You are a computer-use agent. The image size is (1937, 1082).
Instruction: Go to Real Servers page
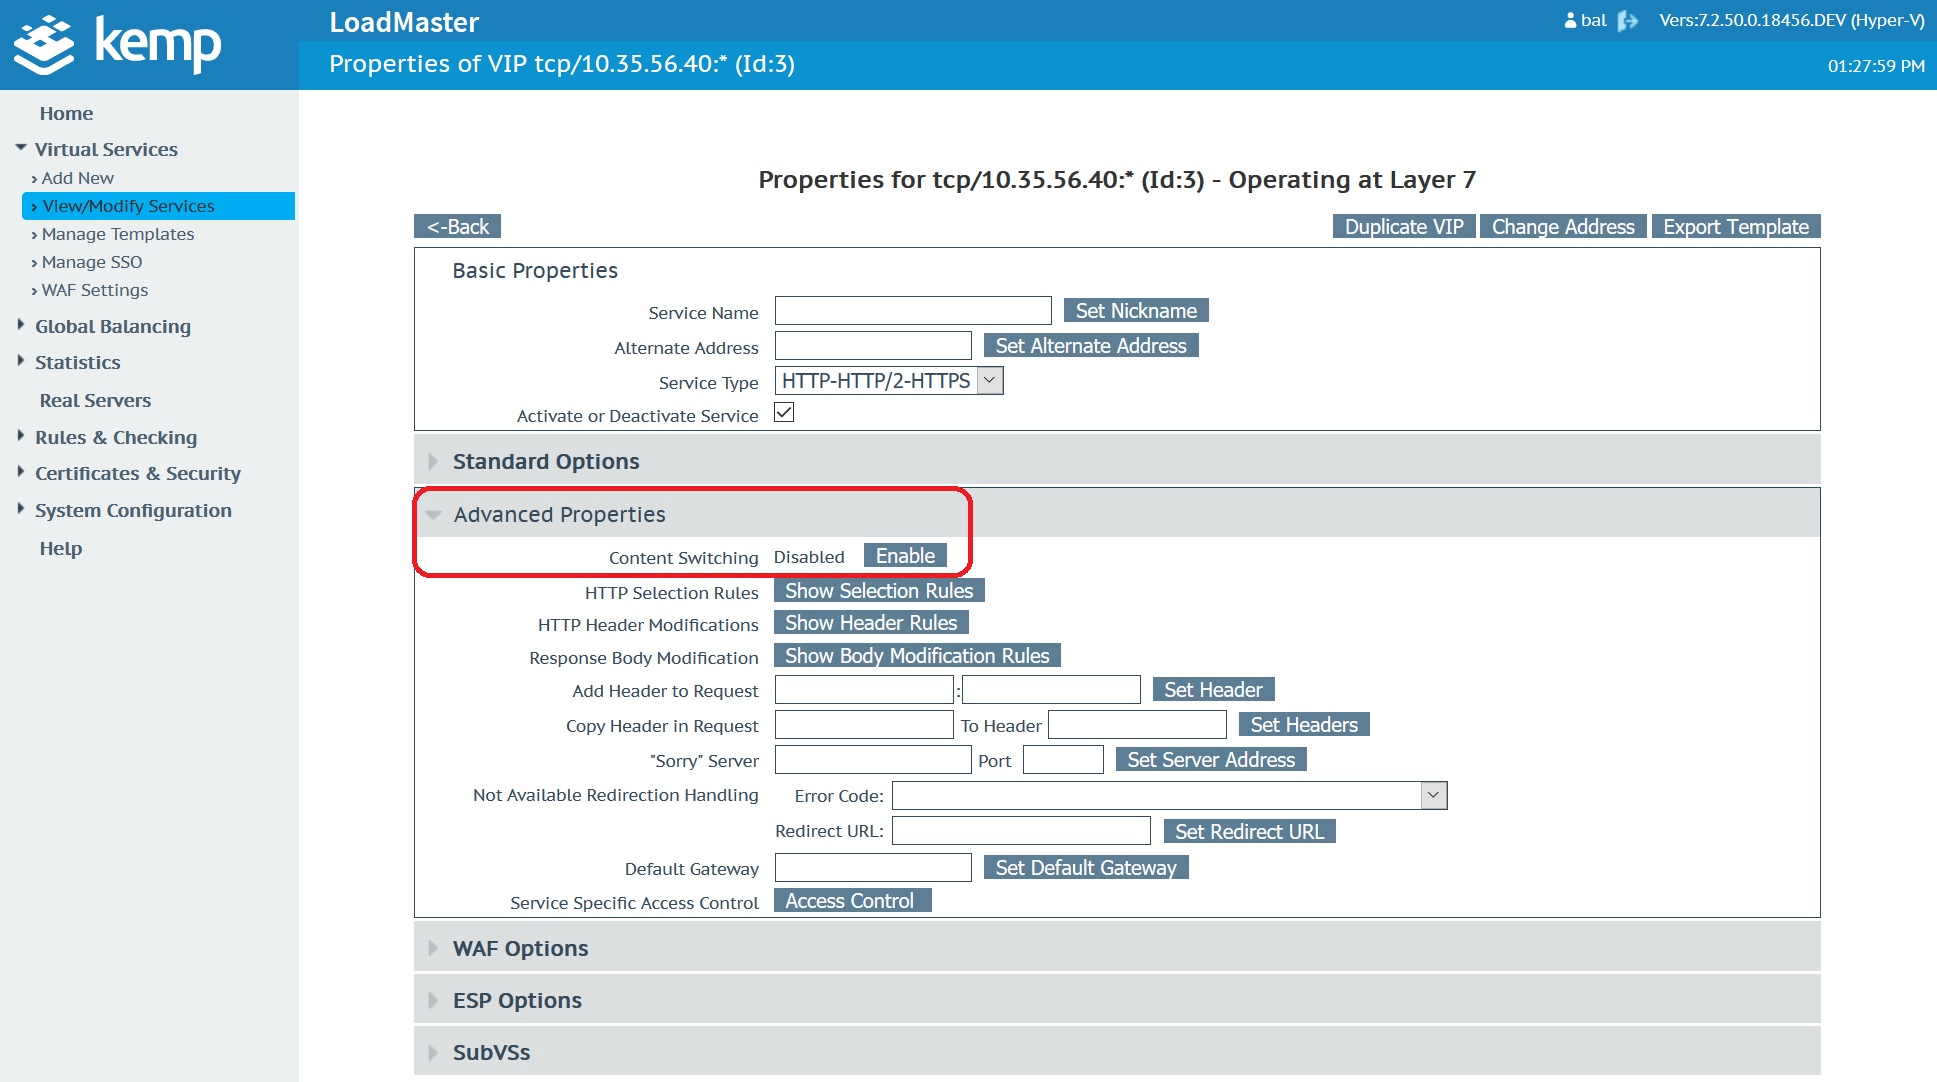pos(95,400)
